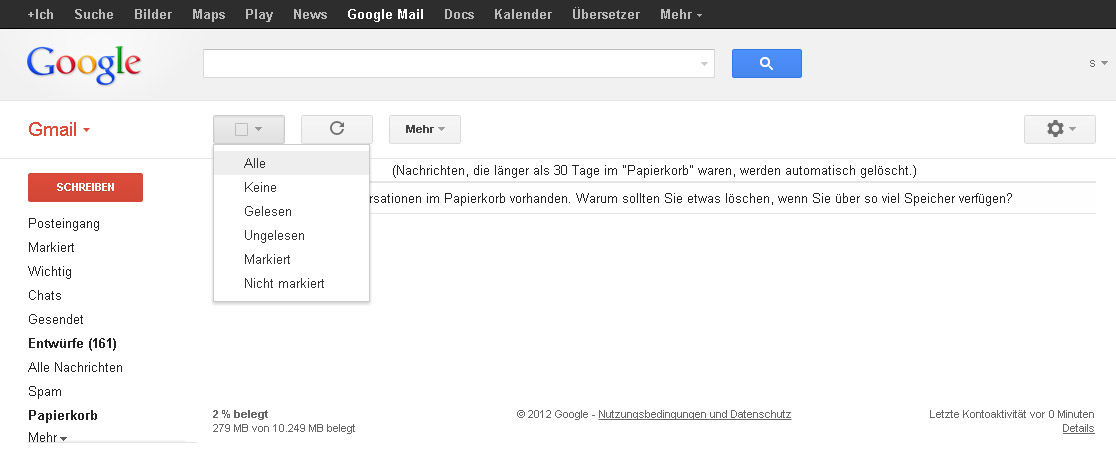Open the Gmail dropdown switcher
The height and width of the screenshot is (452, 1116).
[59, 130]
